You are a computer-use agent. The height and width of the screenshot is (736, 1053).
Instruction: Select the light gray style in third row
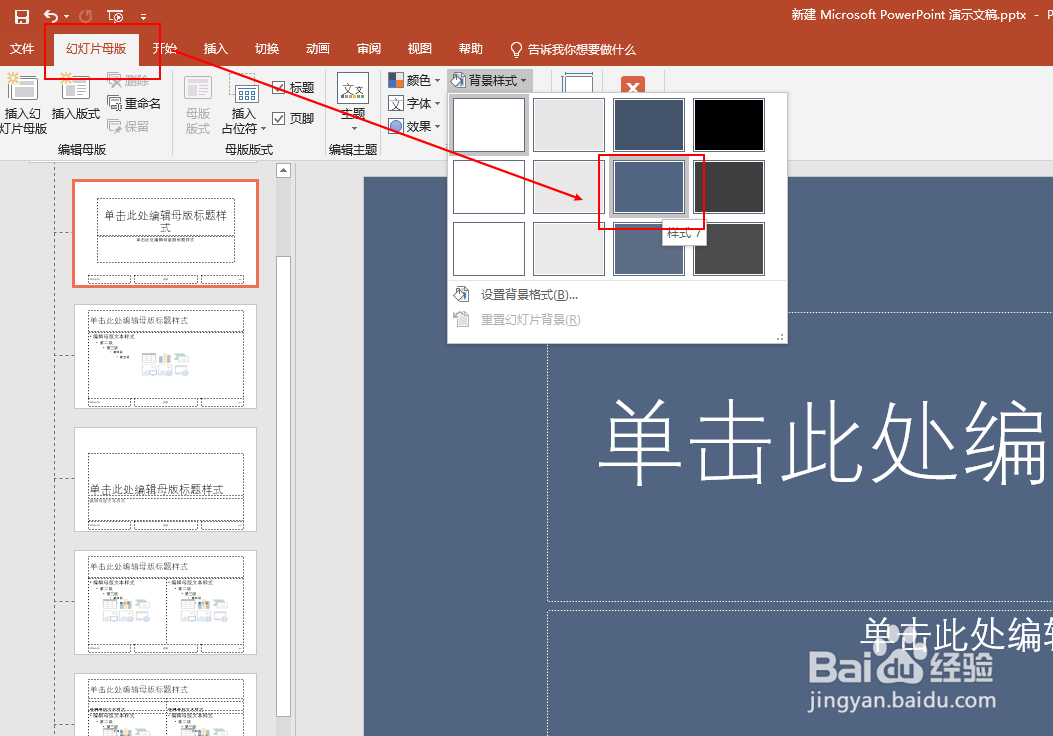(x=569, y=249)
